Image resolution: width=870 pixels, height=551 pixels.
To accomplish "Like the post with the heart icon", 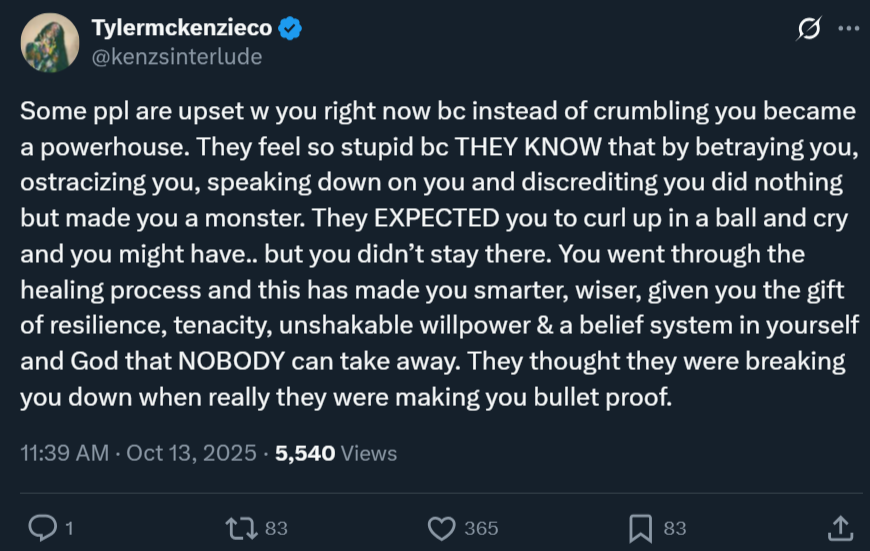I will tap(441, 527).
